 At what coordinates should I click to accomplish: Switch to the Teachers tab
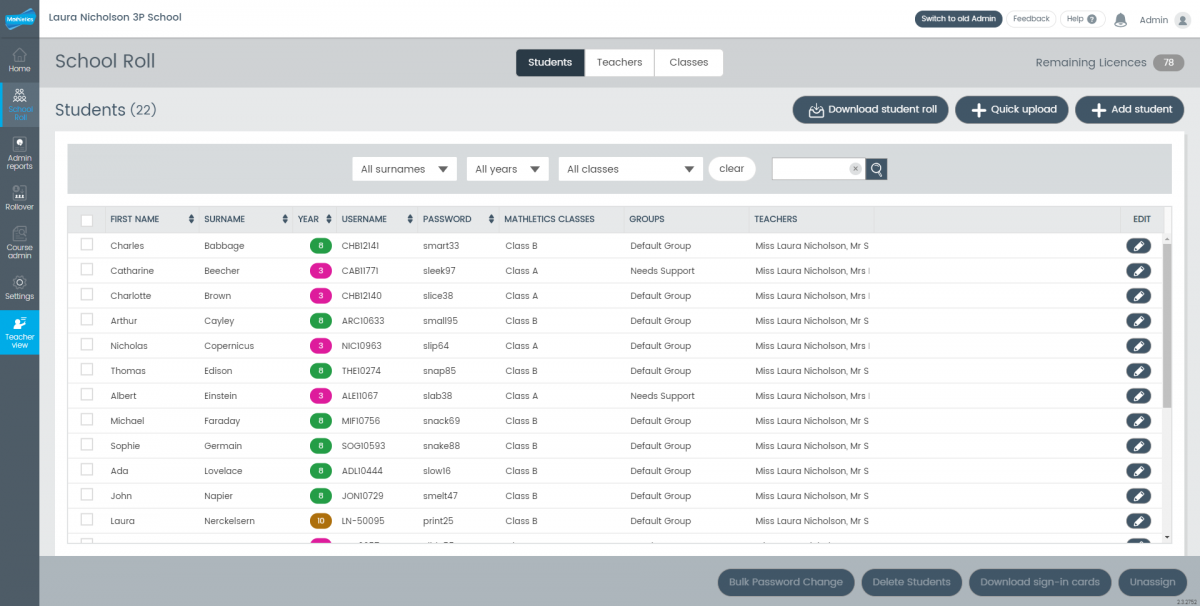[619, 62]
